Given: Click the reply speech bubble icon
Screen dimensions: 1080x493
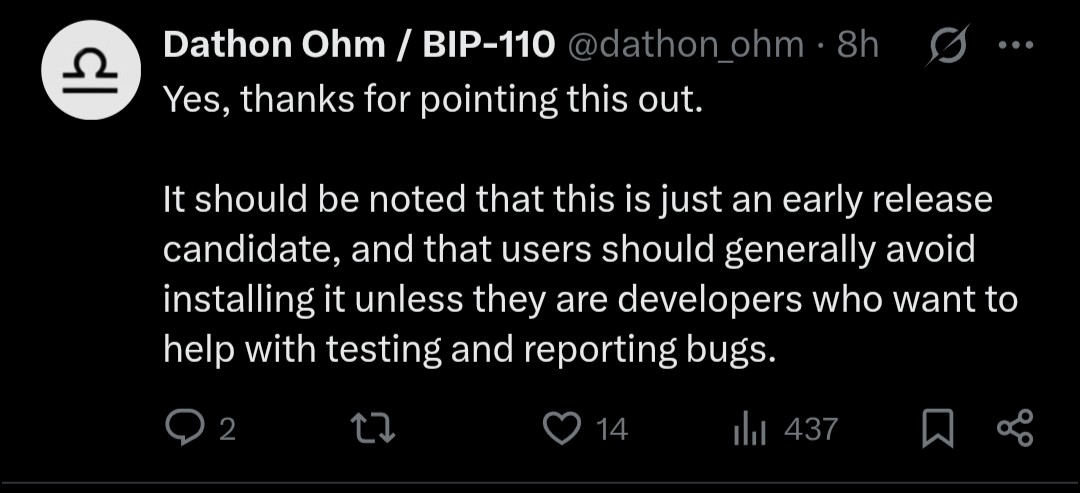Looking at the screenshot, I should (x=183, y=430).
